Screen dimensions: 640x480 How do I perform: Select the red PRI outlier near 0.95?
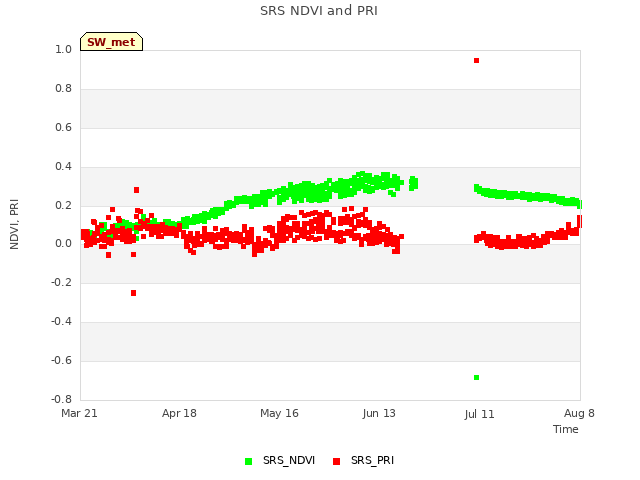click(x=476, y=60)
